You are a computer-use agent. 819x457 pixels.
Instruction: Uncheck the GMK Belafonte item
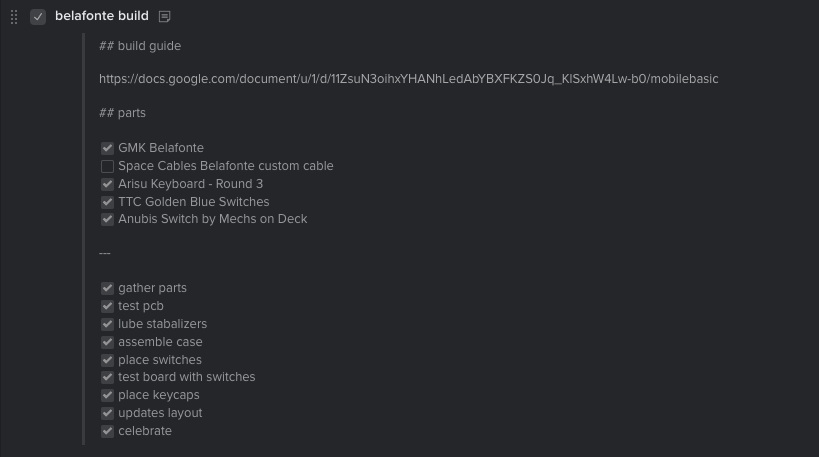(x=108, y=148)
